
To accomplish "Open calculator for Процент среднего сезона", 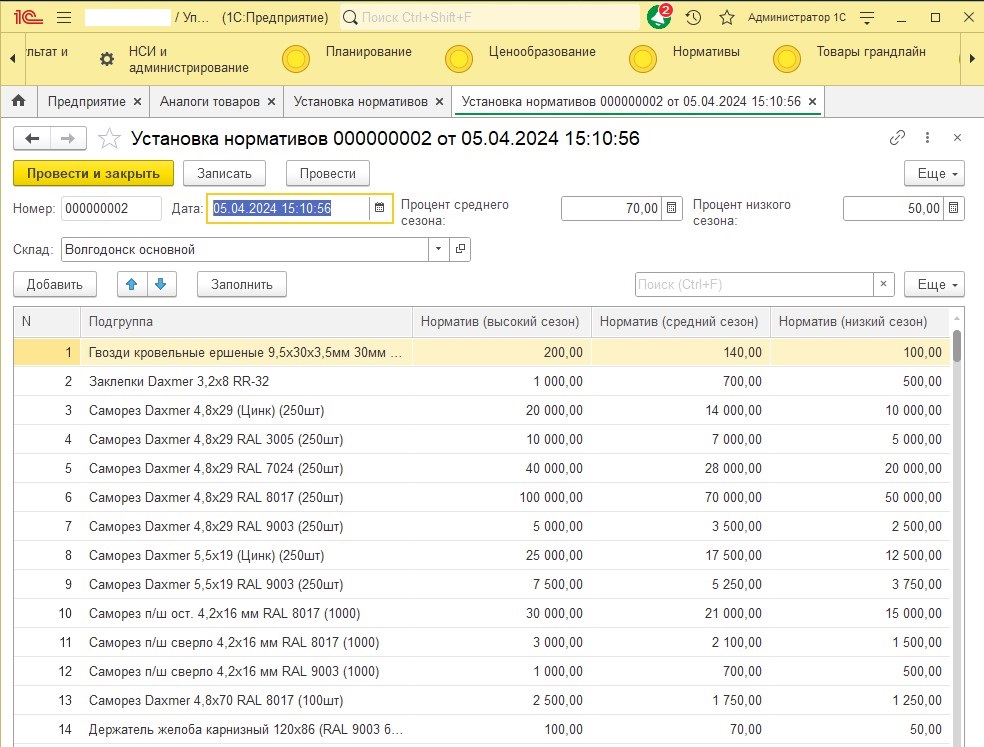I will 672,208.
